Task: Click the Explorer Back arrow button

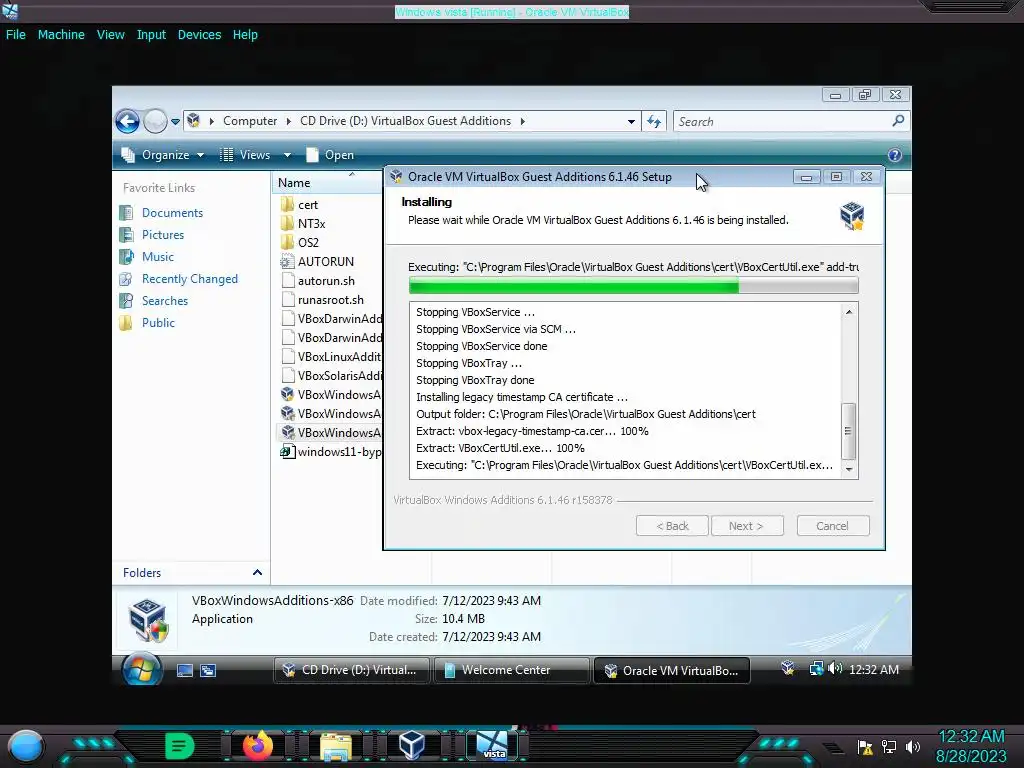Action: (x=127, y=121)
